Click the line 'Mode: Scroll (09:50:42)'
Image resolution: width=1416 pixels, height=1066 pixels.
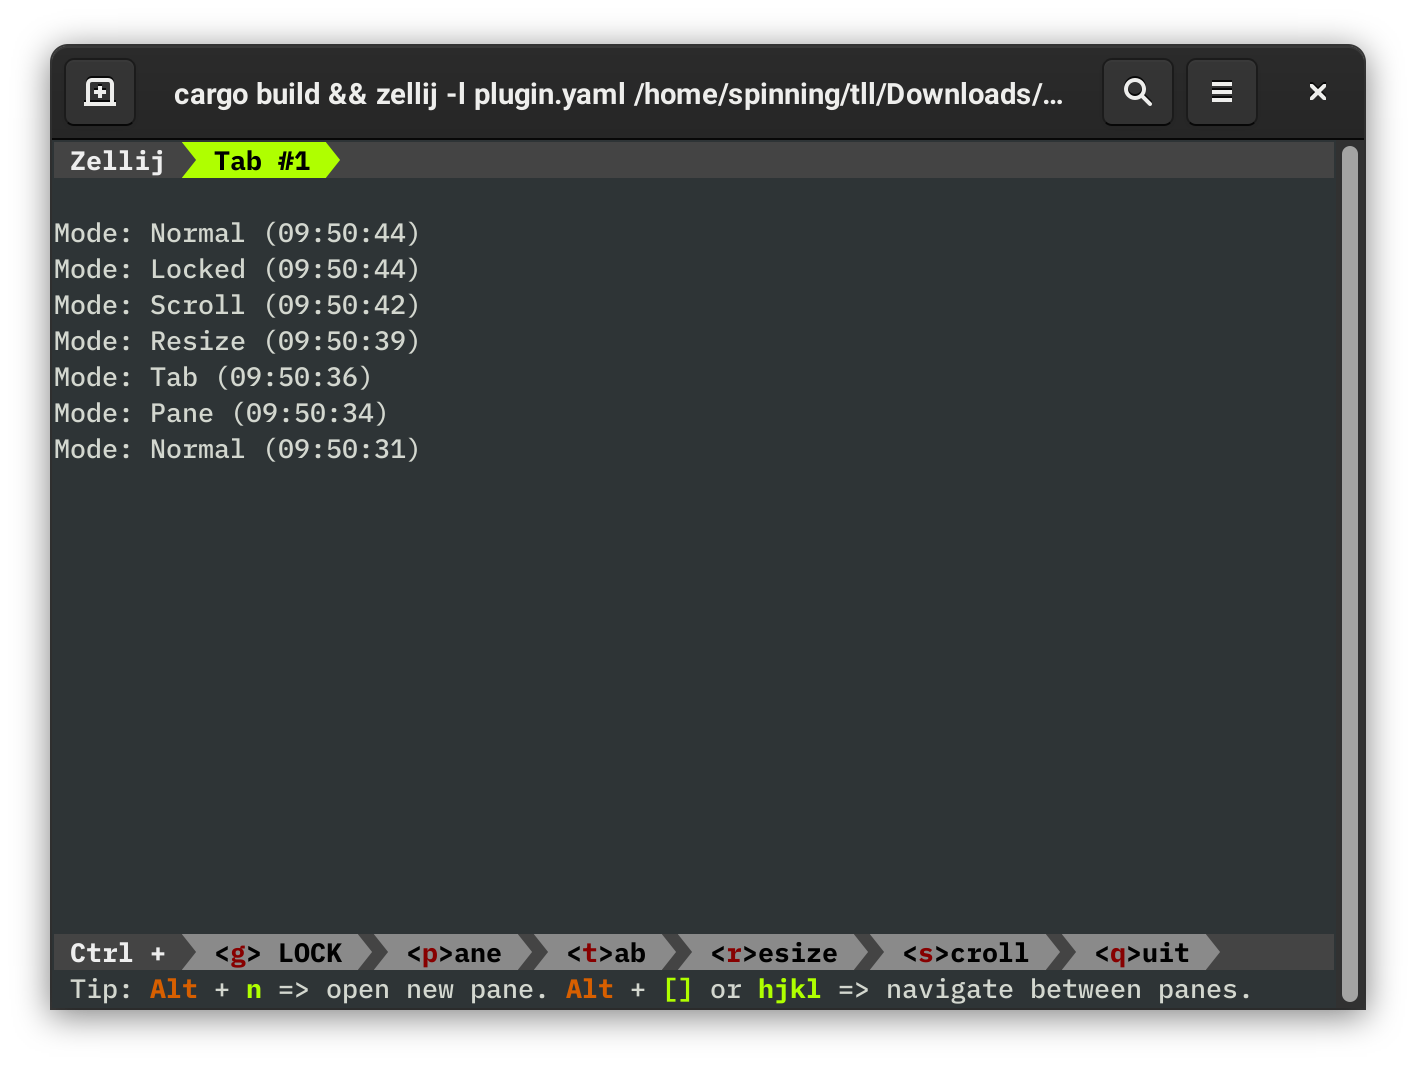pos(237,305)
